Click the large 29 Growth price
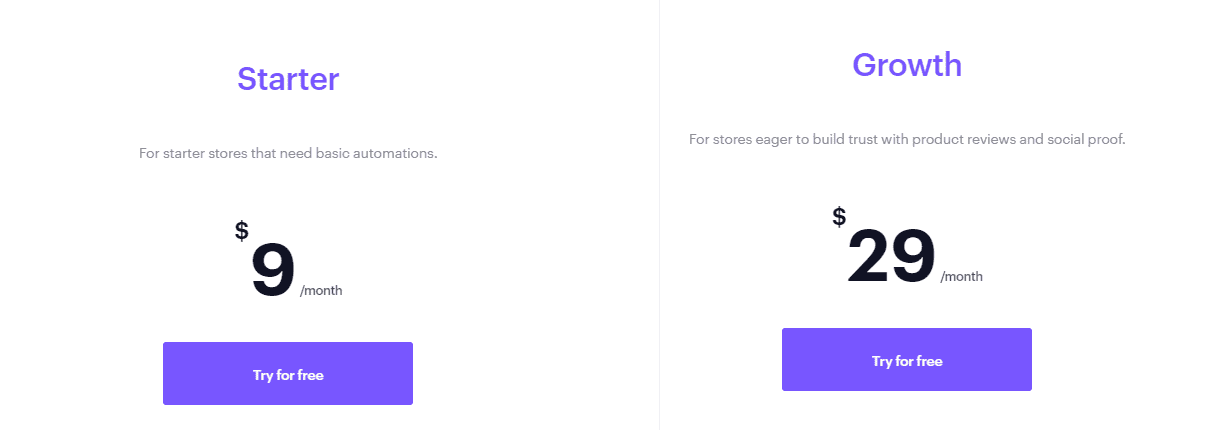The width and height of the screenshot is (1229, 430). click(891, 256)
